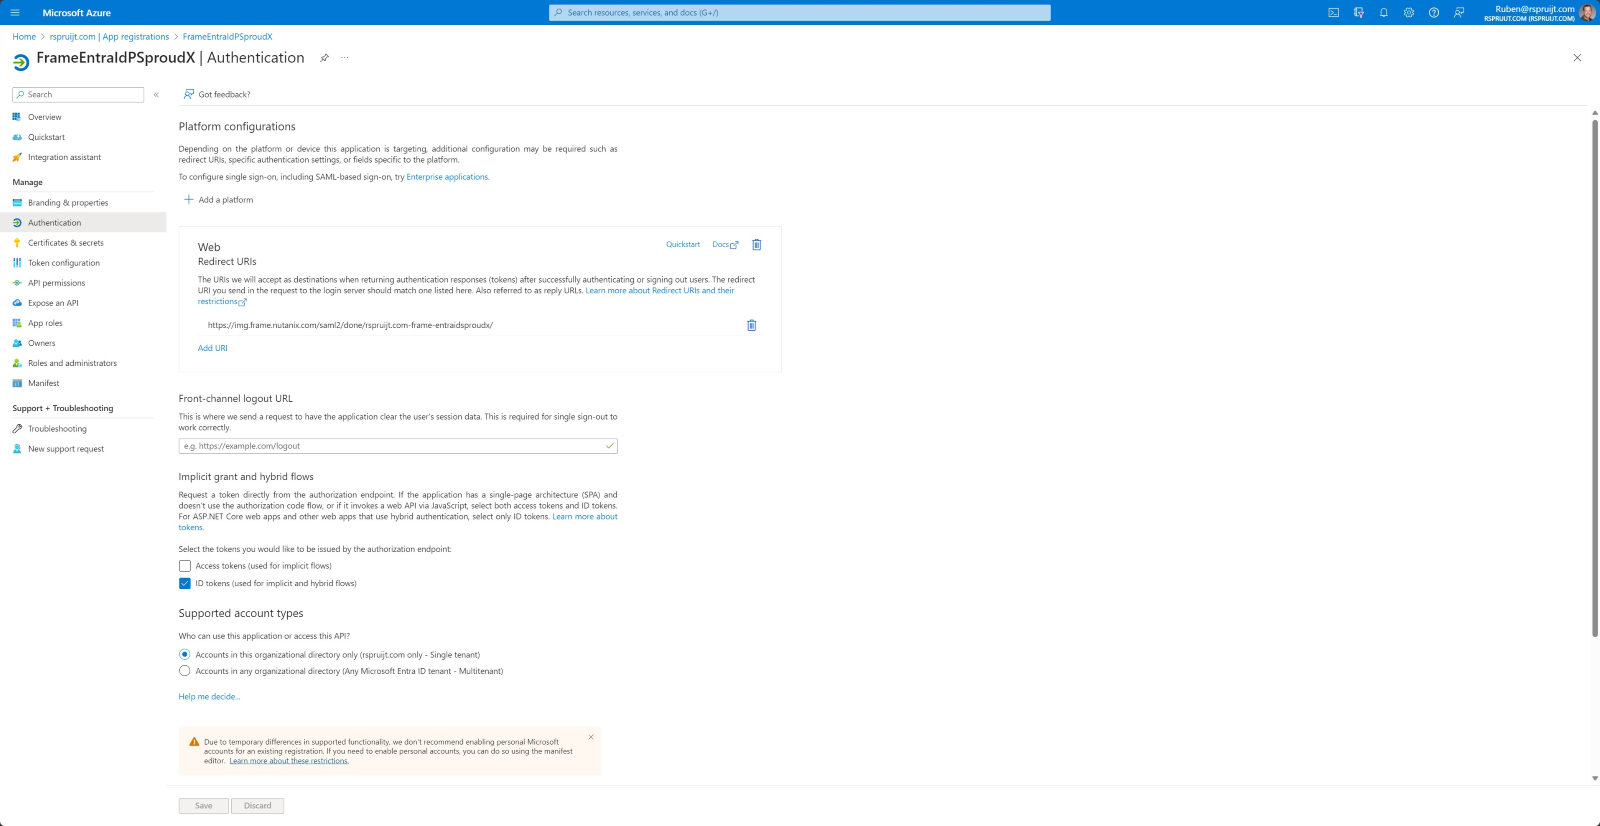Open the help question mark icon
This screenshot has height=826, width=1600.
[x=1434, y=13]
